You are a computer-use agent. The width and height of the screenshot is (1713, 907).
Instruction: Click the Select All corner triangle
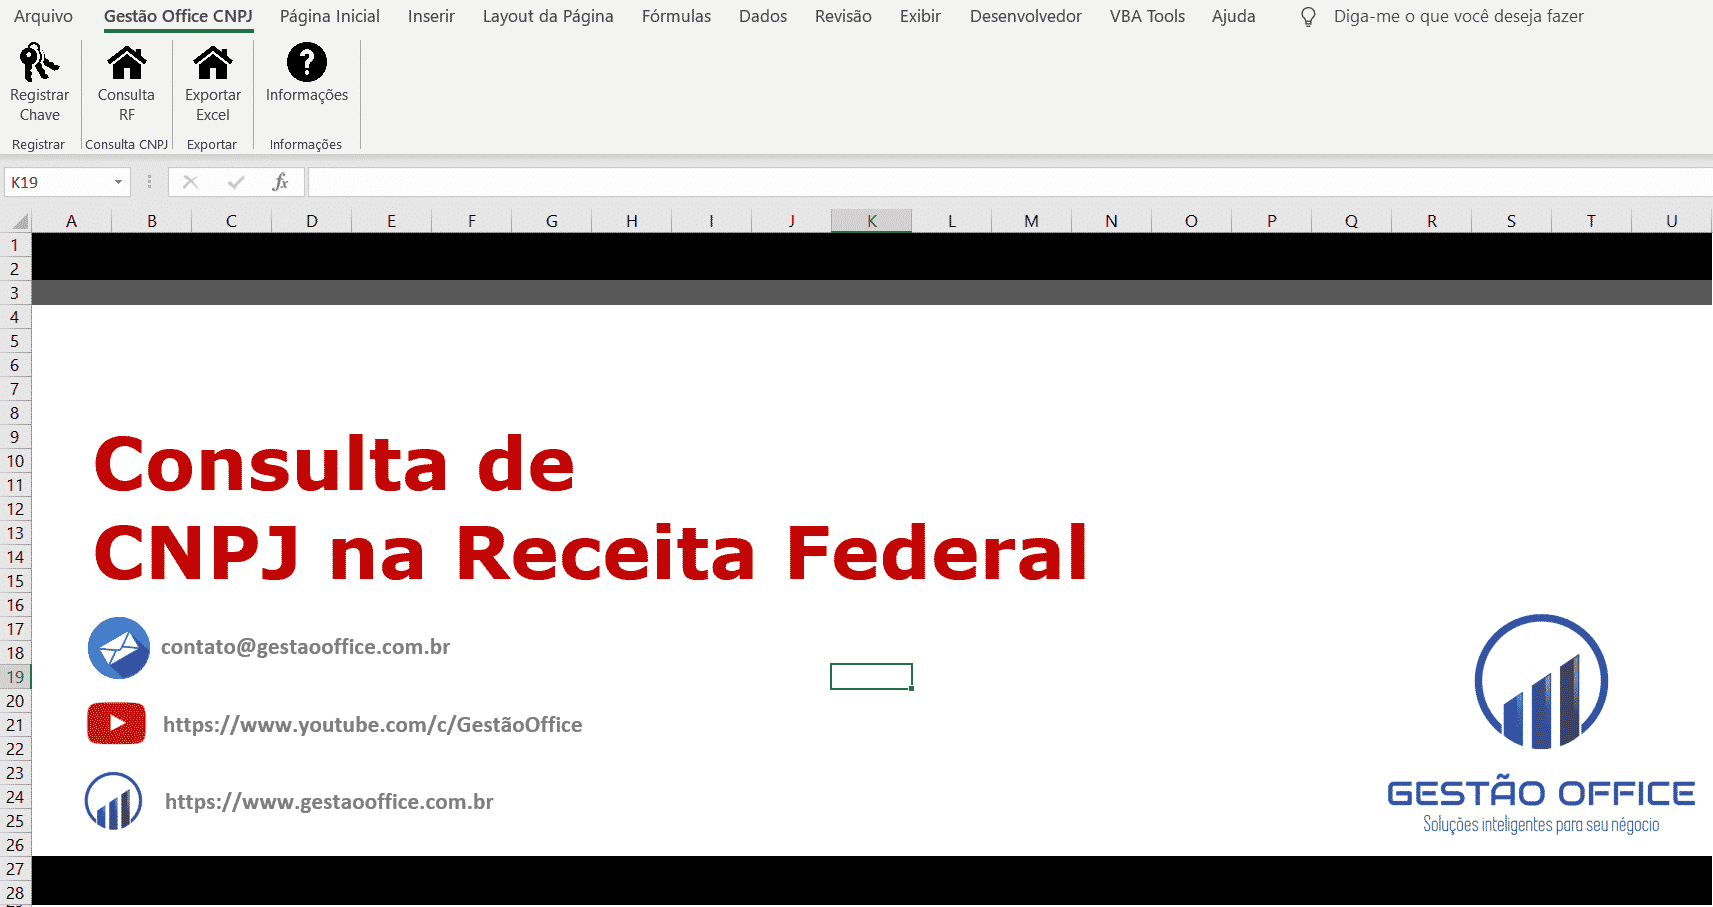pyautogui.click(x=17, y=221)
